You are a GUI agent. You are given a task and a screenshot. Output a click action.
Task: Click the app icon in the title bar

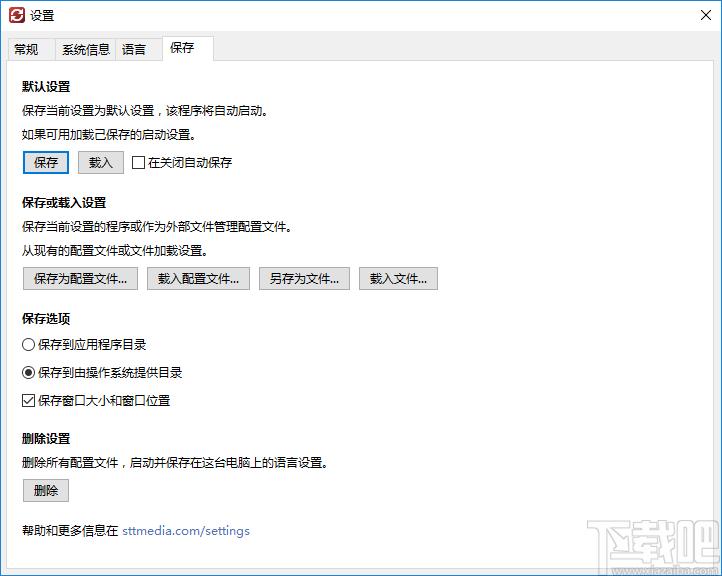pyautogui.click(x=17, y=15)
